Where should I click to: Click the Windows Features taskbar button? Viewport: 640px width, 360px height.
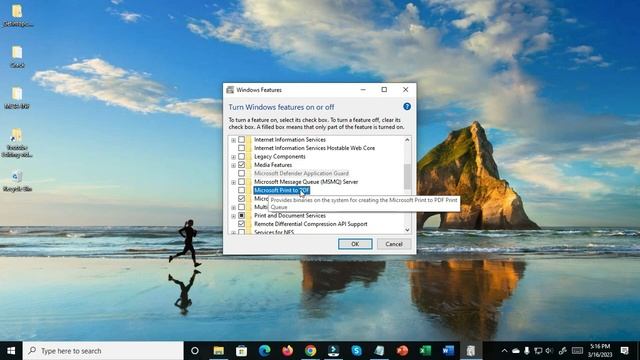(471, 351)
